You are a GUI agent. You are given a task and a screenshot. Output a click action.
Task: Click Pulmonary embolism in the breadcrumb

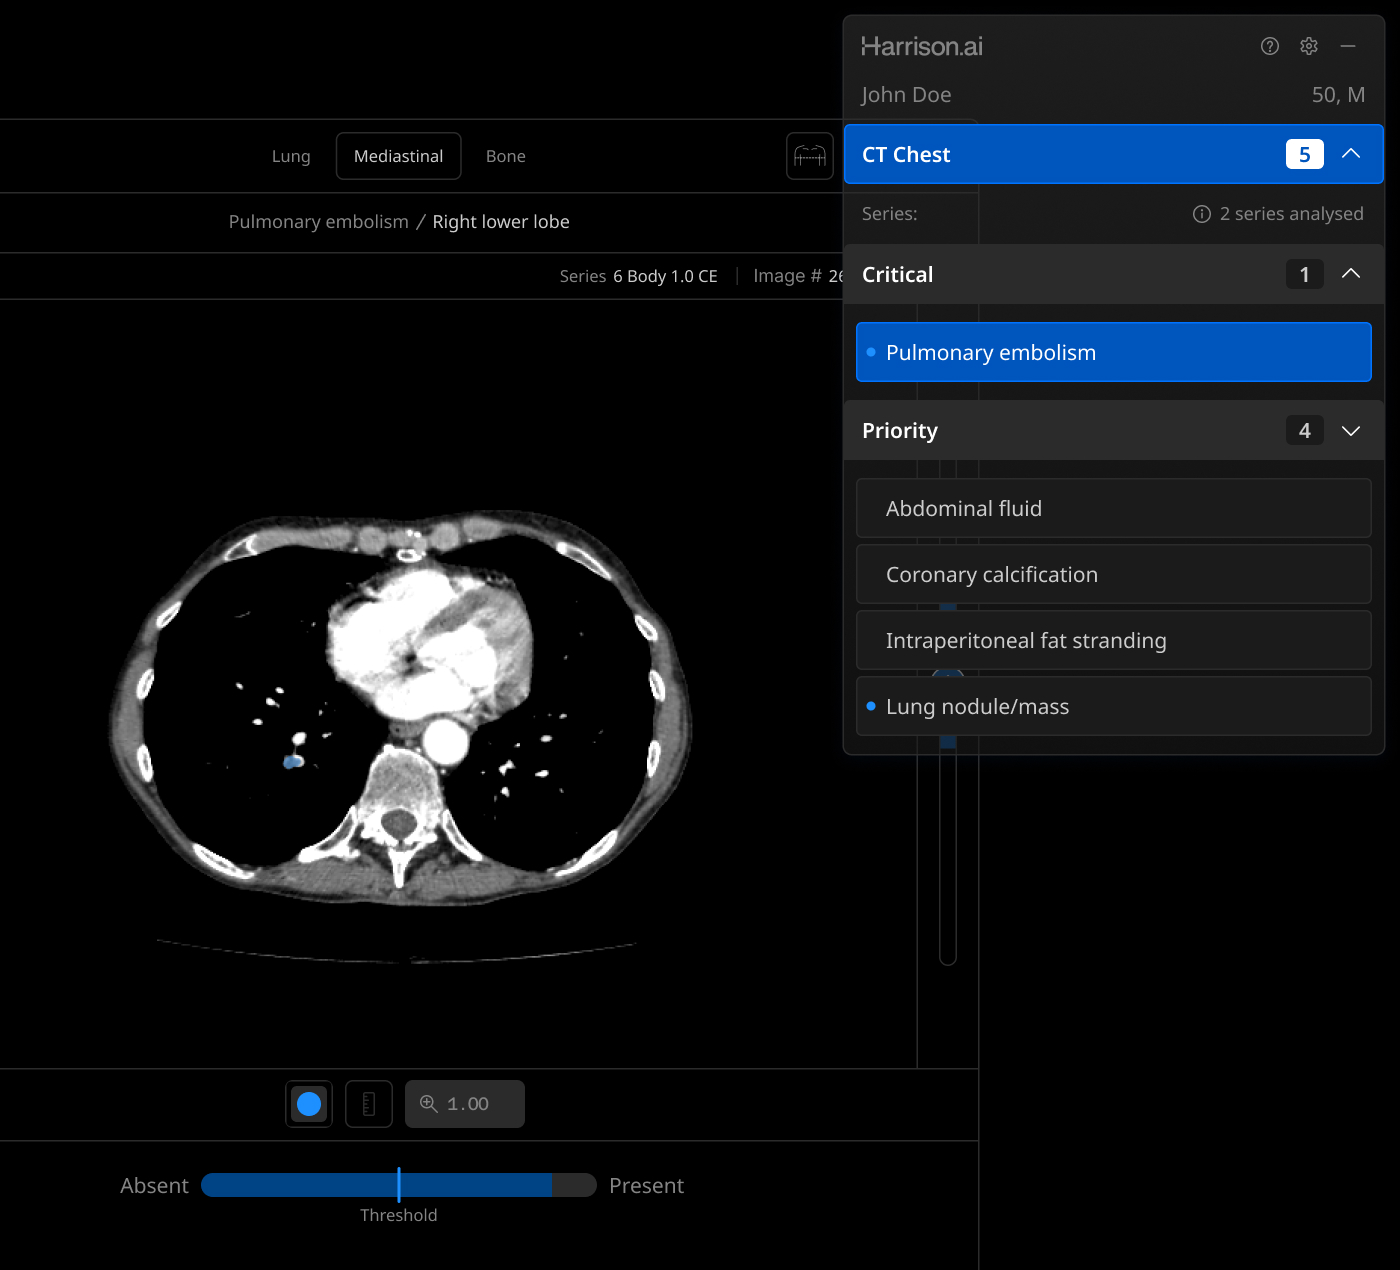(x=318, y=222)
